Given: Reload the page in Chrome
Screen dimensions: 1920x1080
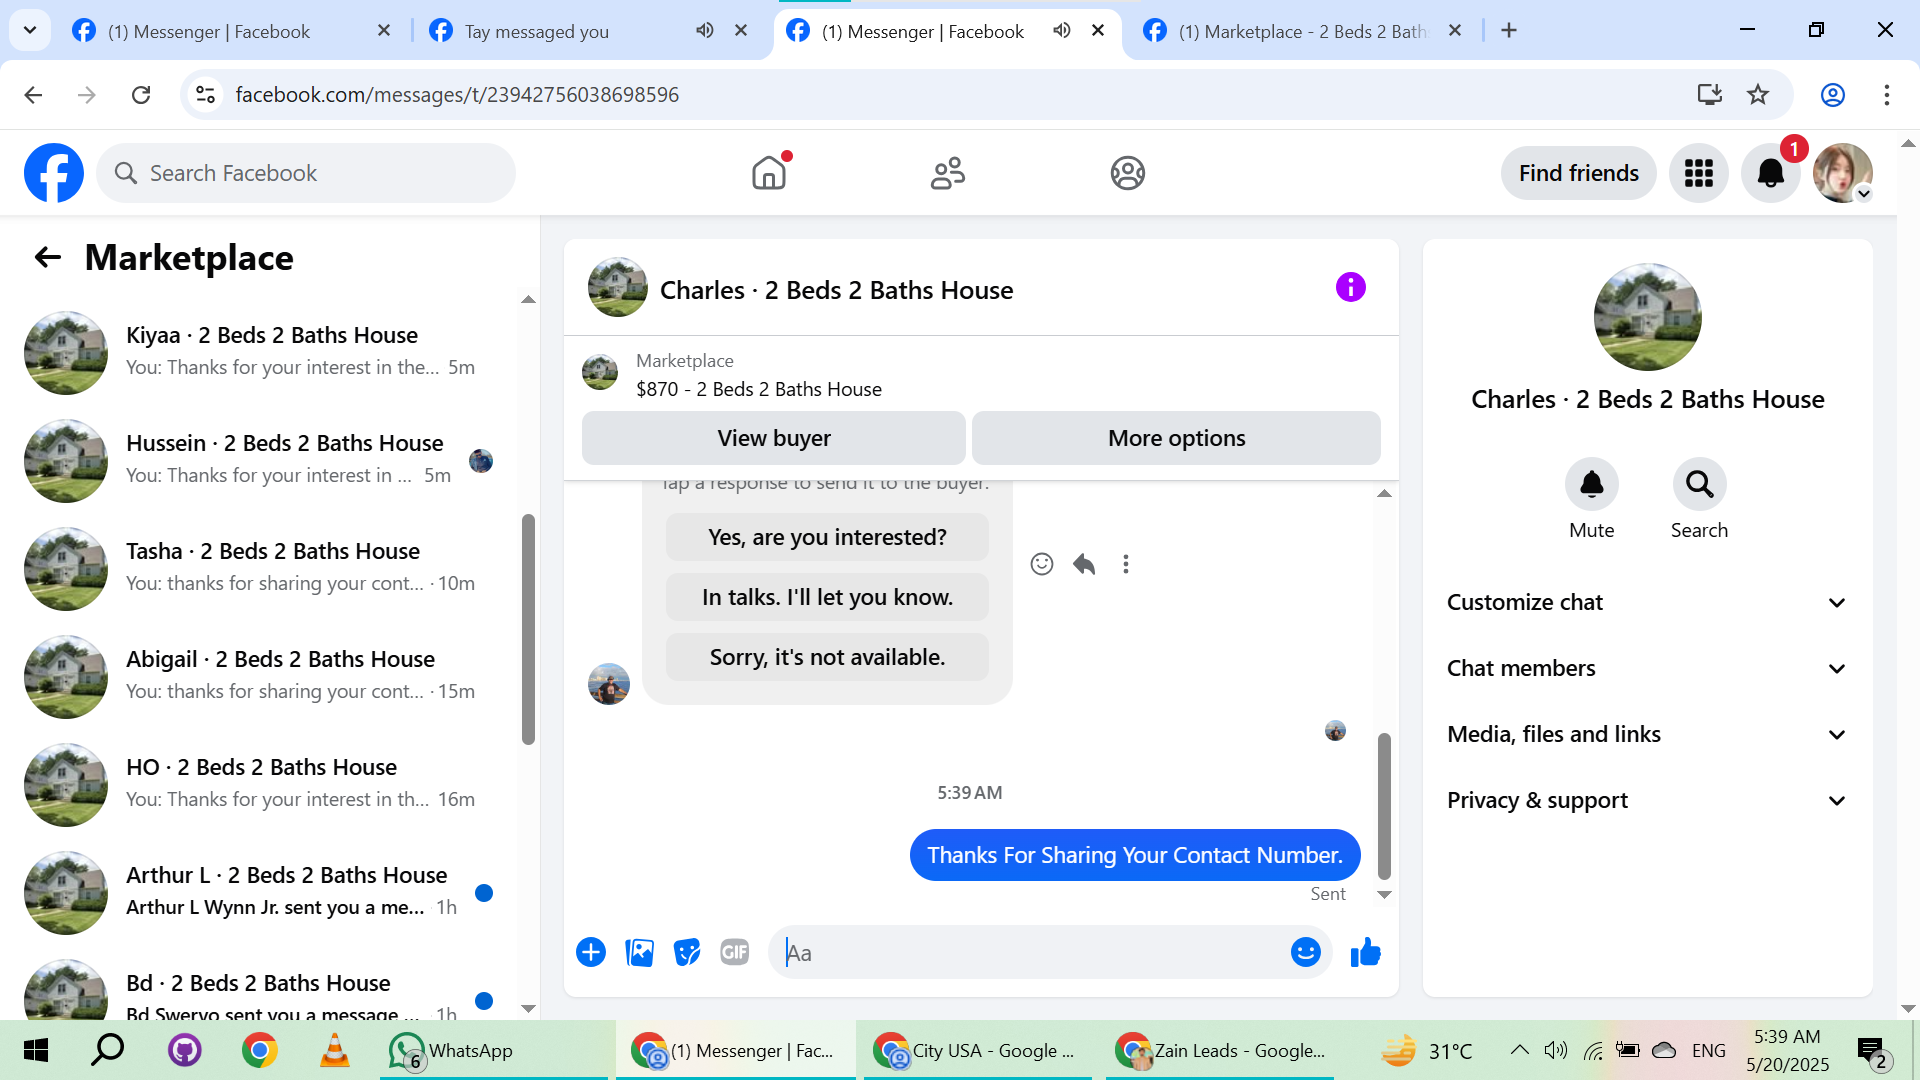Looking at the screenshot, I should click(x=141, y=95).
